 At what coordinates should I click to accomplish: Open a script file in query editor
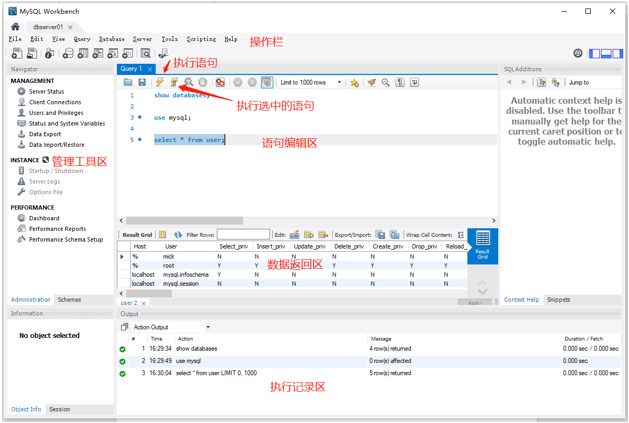[128, 82]
